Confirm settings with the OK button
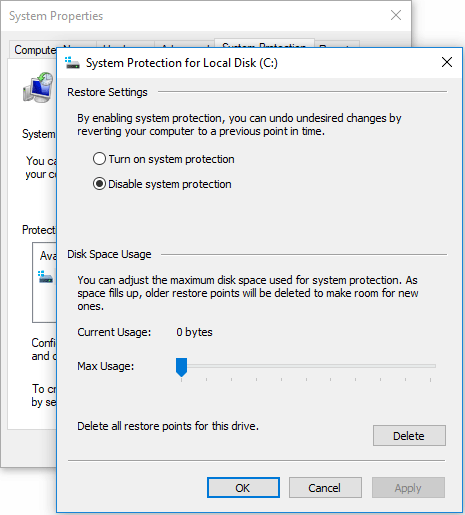 [243, 488]
